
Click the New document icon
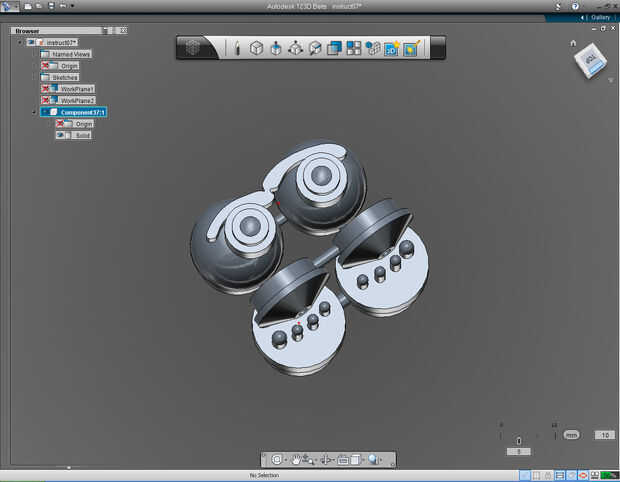pos(28,6)
